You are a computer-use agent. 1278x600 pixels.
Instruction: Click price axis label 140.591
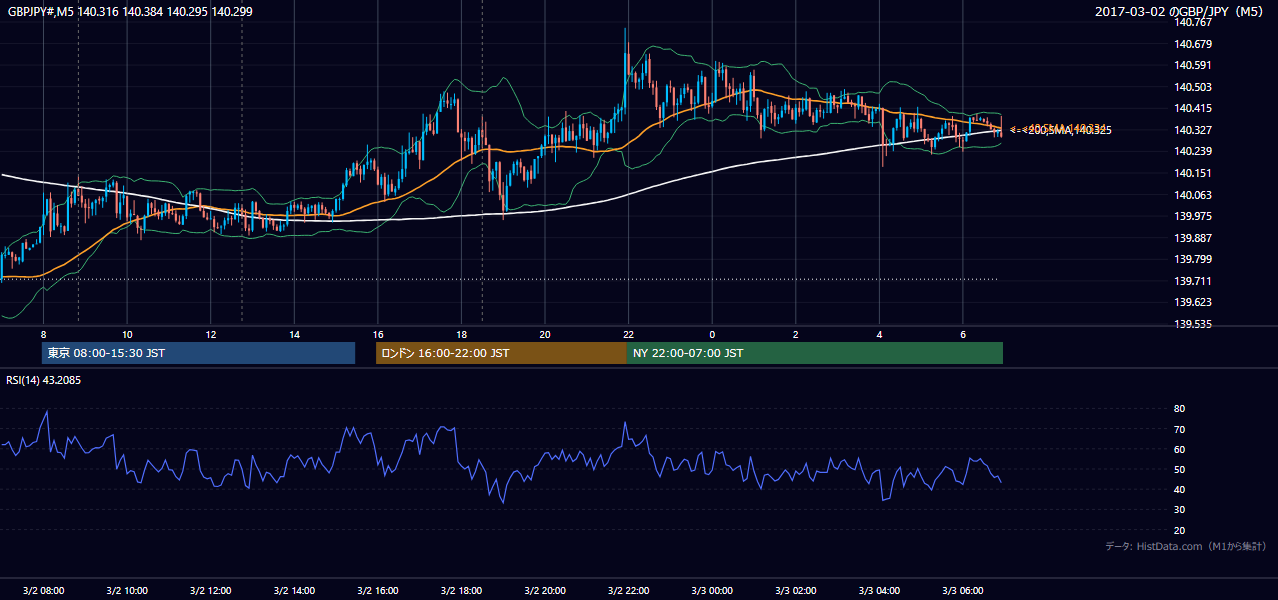point(1194,65)
